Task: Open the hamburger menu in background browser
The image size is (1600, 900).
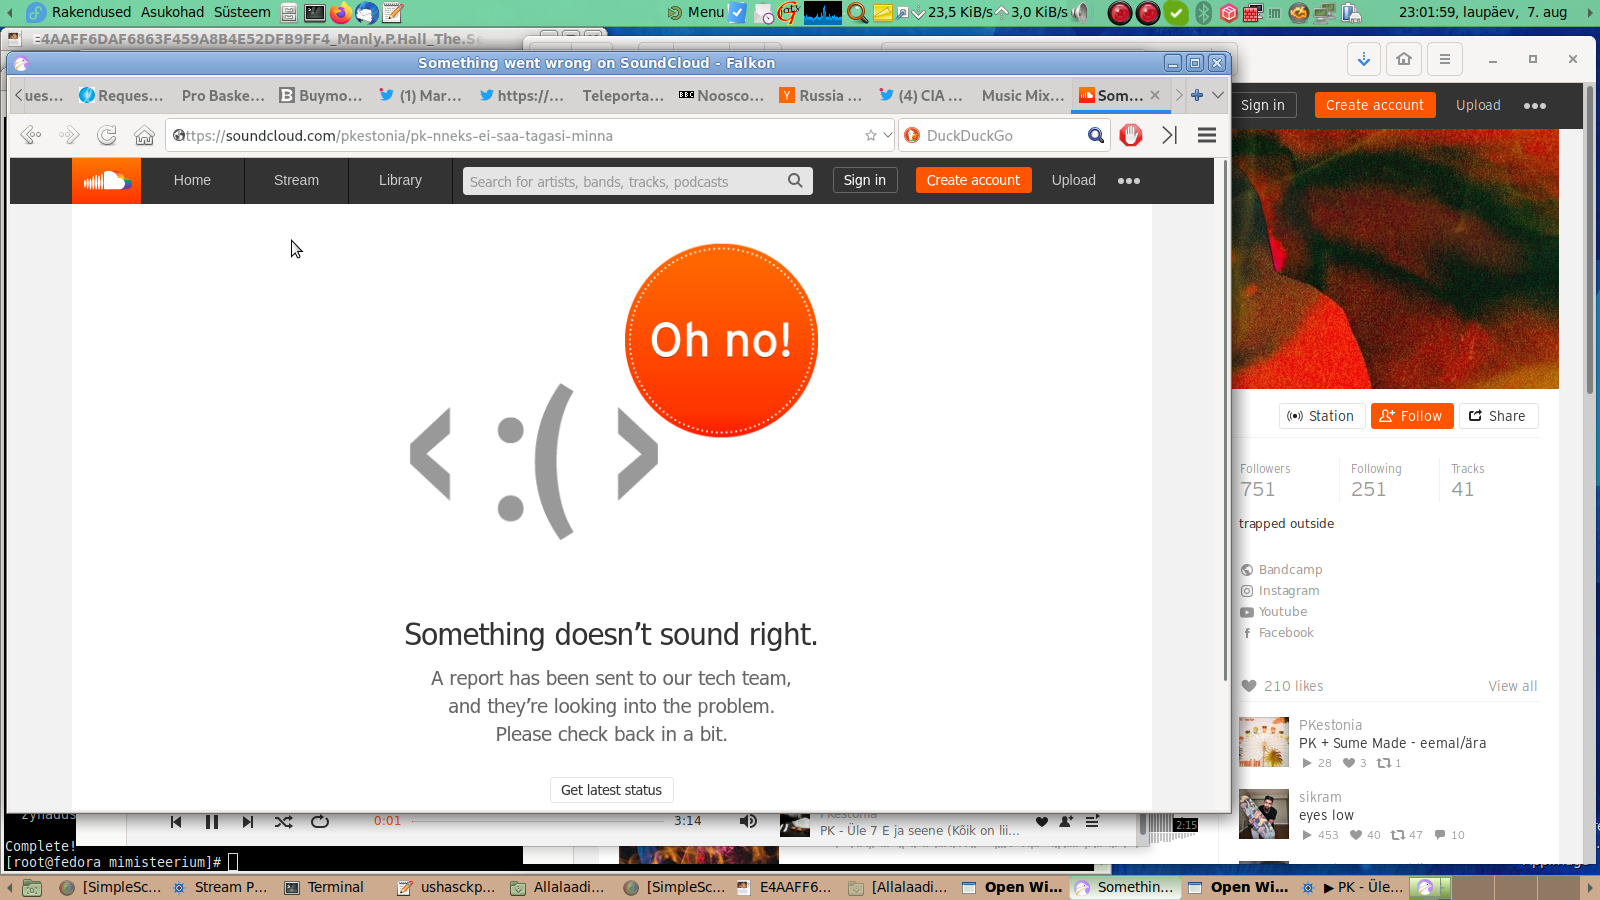Action: [x=1445, y=59]
